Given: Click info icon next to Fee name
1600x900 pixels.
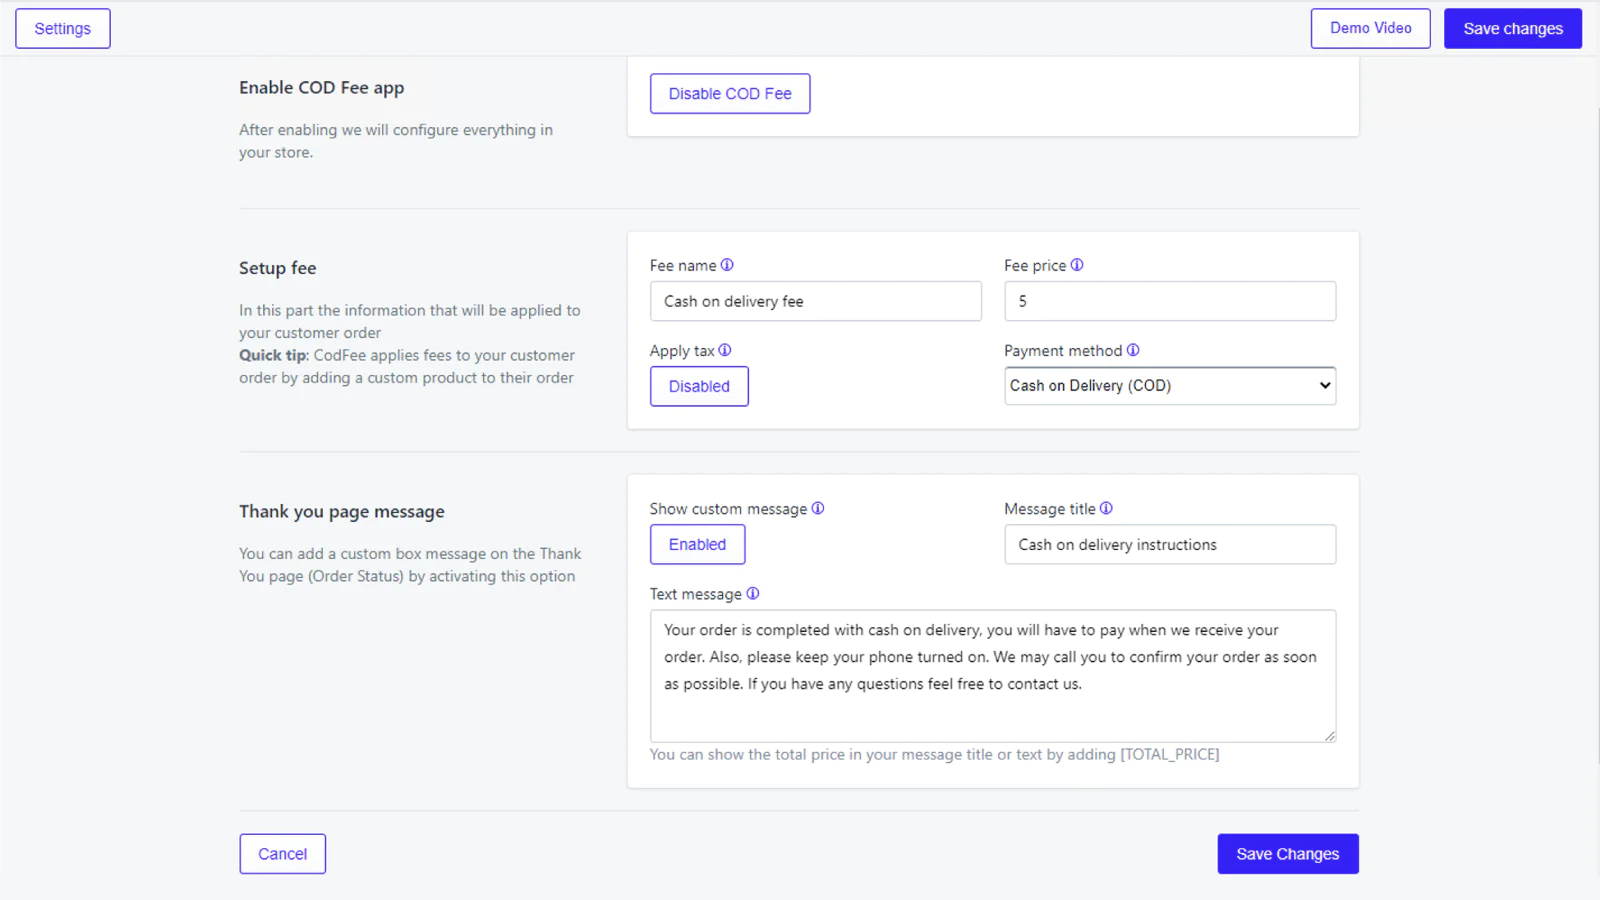Looking at the screenshot, I should click(x=727, y=265).
